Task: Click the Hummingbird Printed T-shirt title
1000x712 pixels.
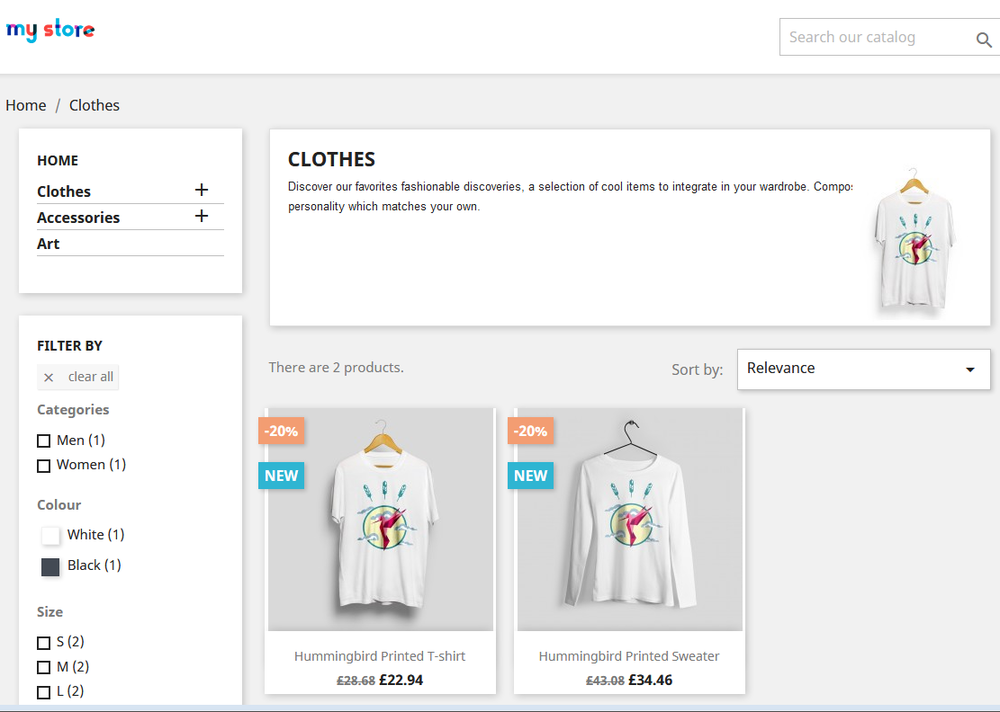Action: (x=379, y=656)
